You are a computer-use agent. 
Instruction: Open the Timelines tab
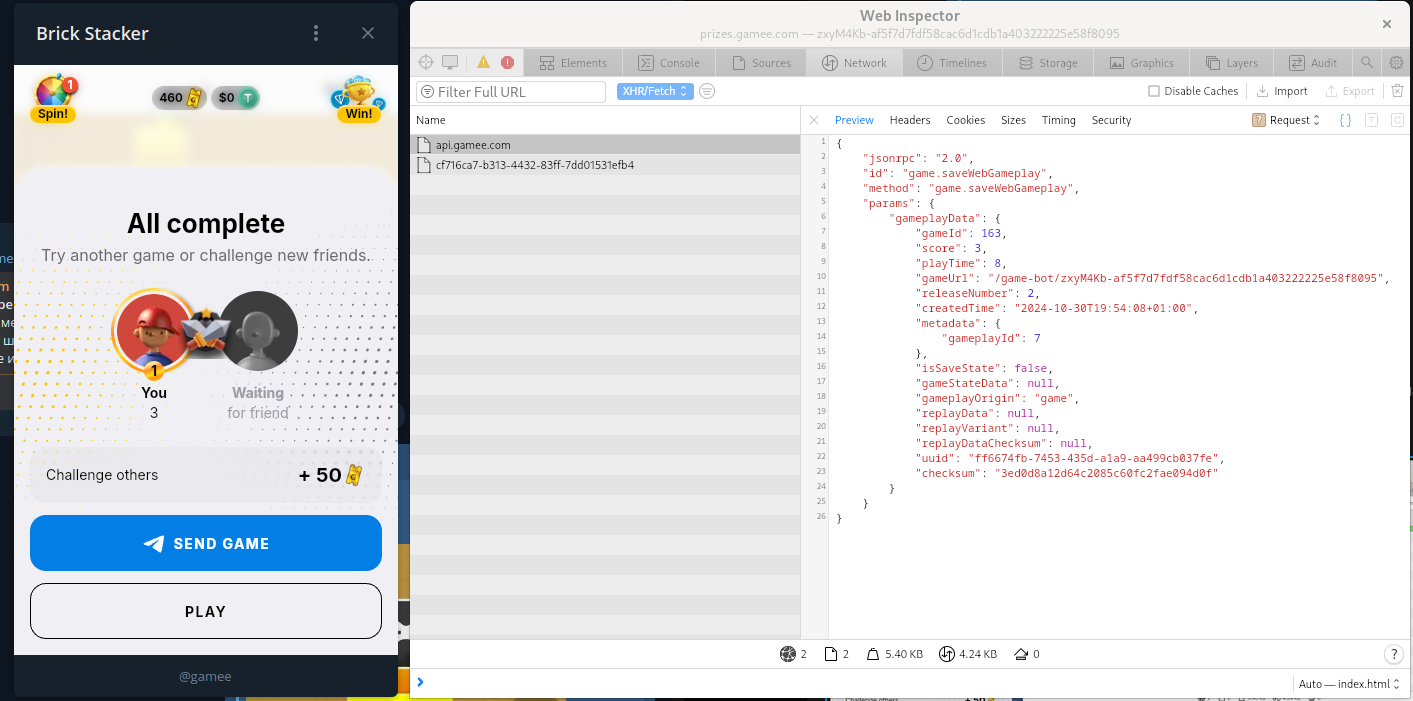(x=951, y=63)
